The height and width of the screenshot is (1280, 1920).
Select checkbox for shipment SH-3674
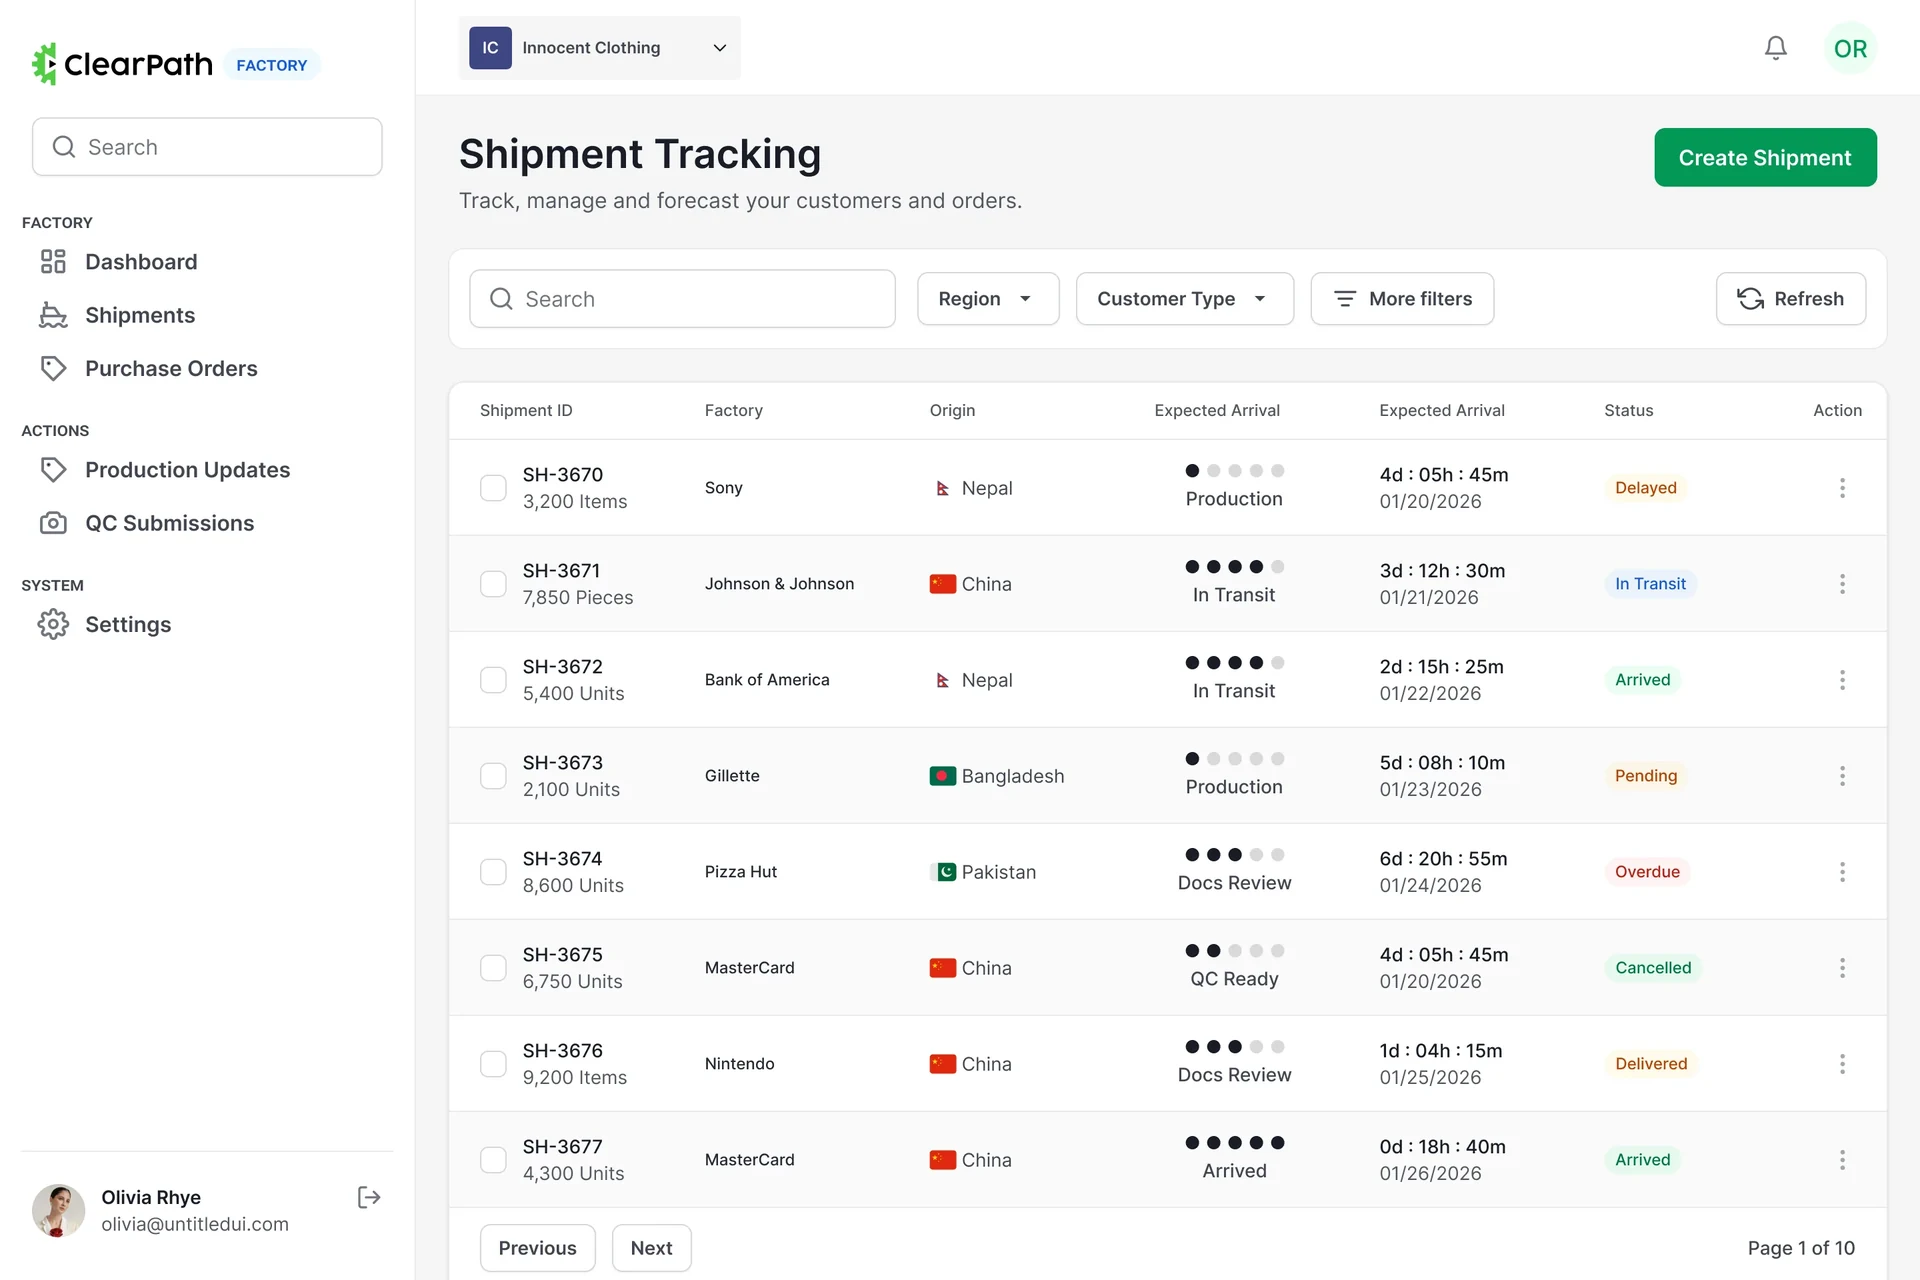point(493,872)
